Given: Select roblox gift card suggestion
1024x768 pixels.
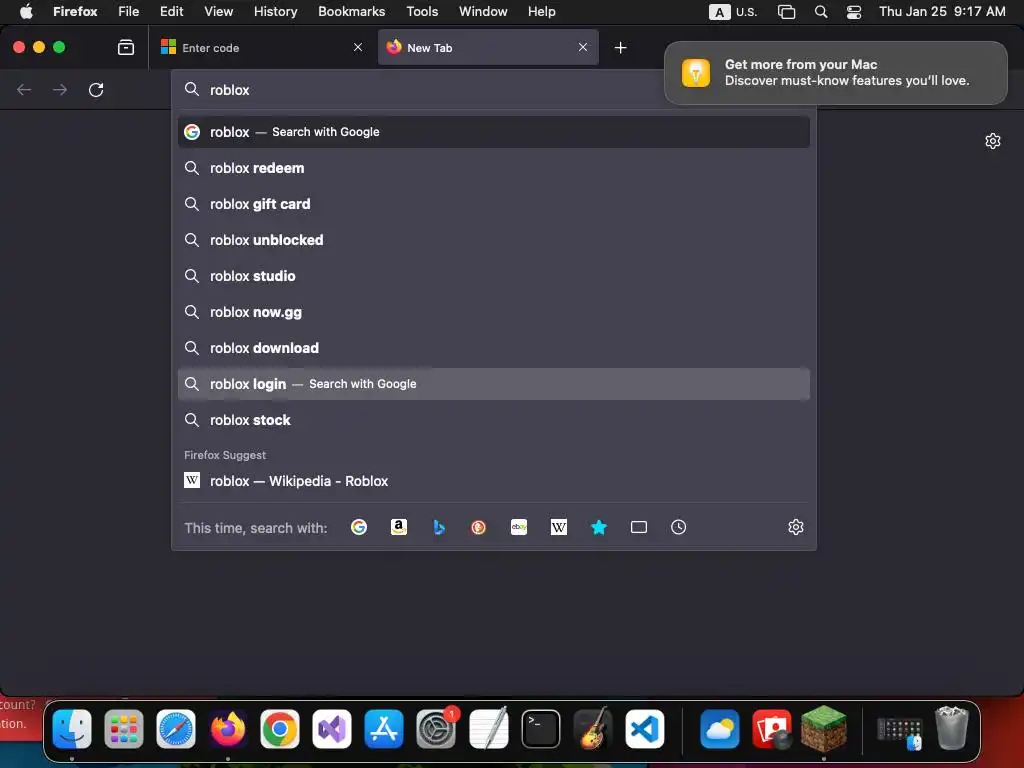Looking at the screenshot, I should tap(494, 204).
